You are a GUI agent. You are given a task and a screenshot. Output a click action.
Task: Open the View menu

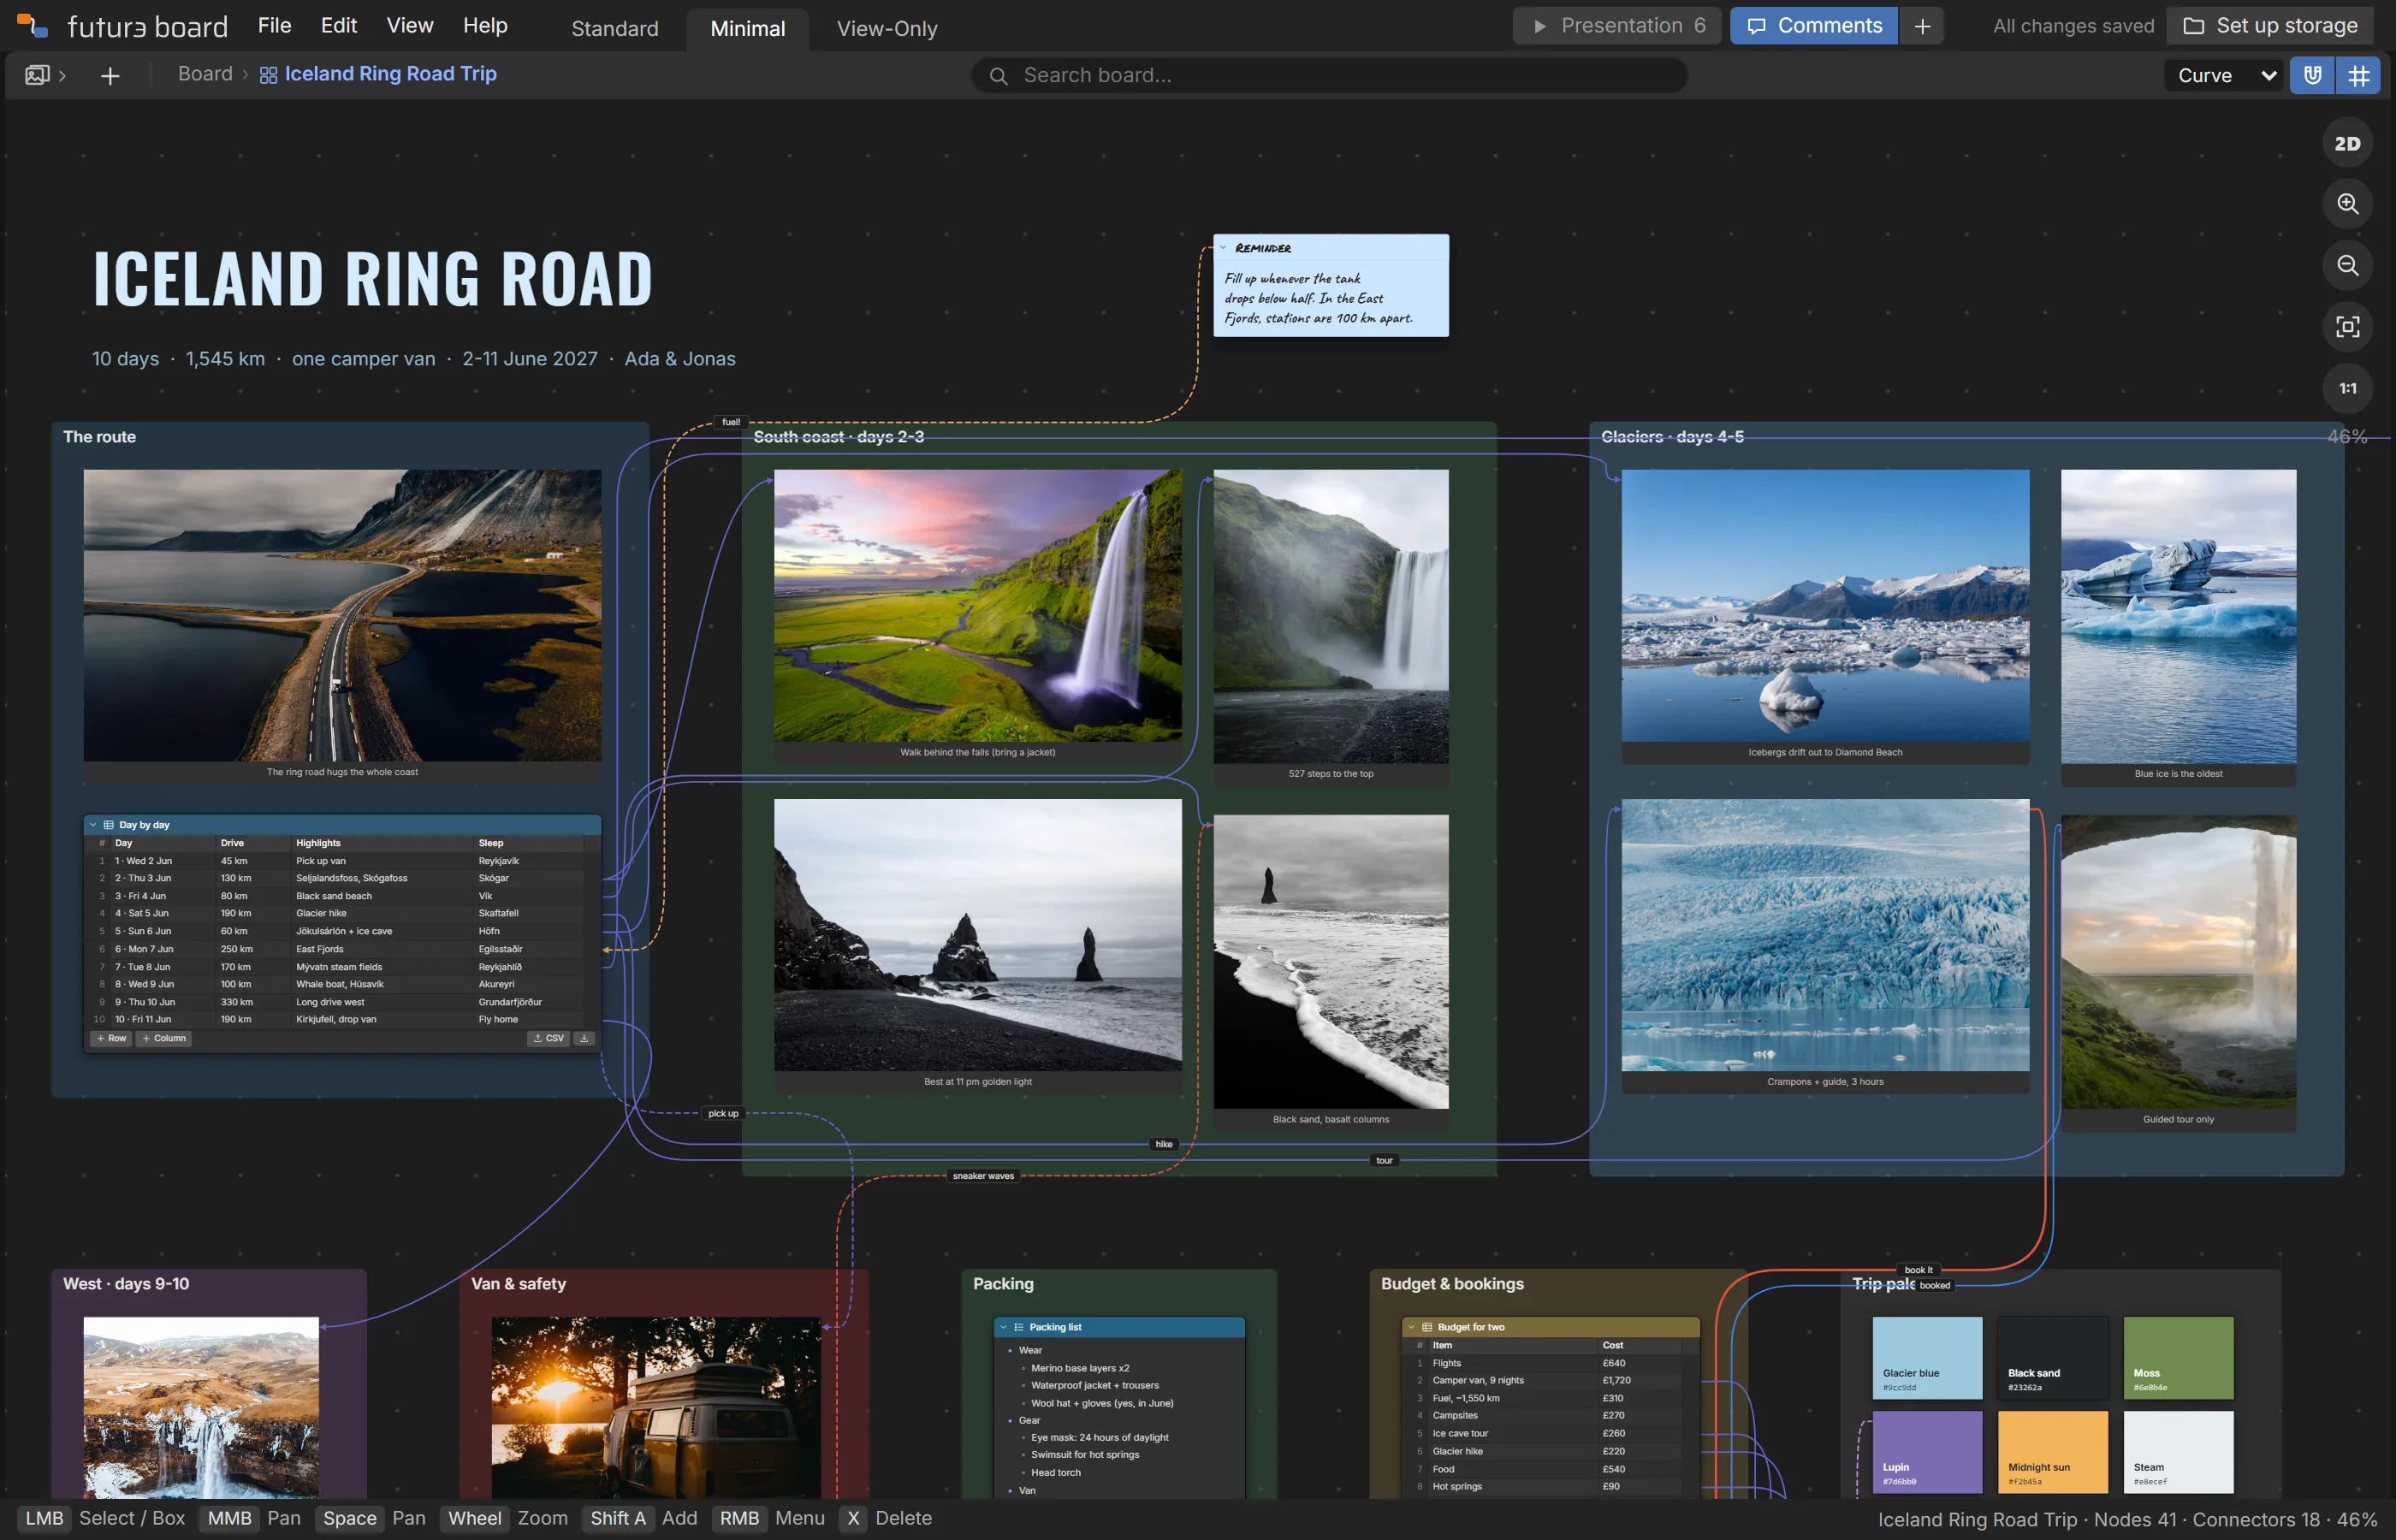point(410,25)
